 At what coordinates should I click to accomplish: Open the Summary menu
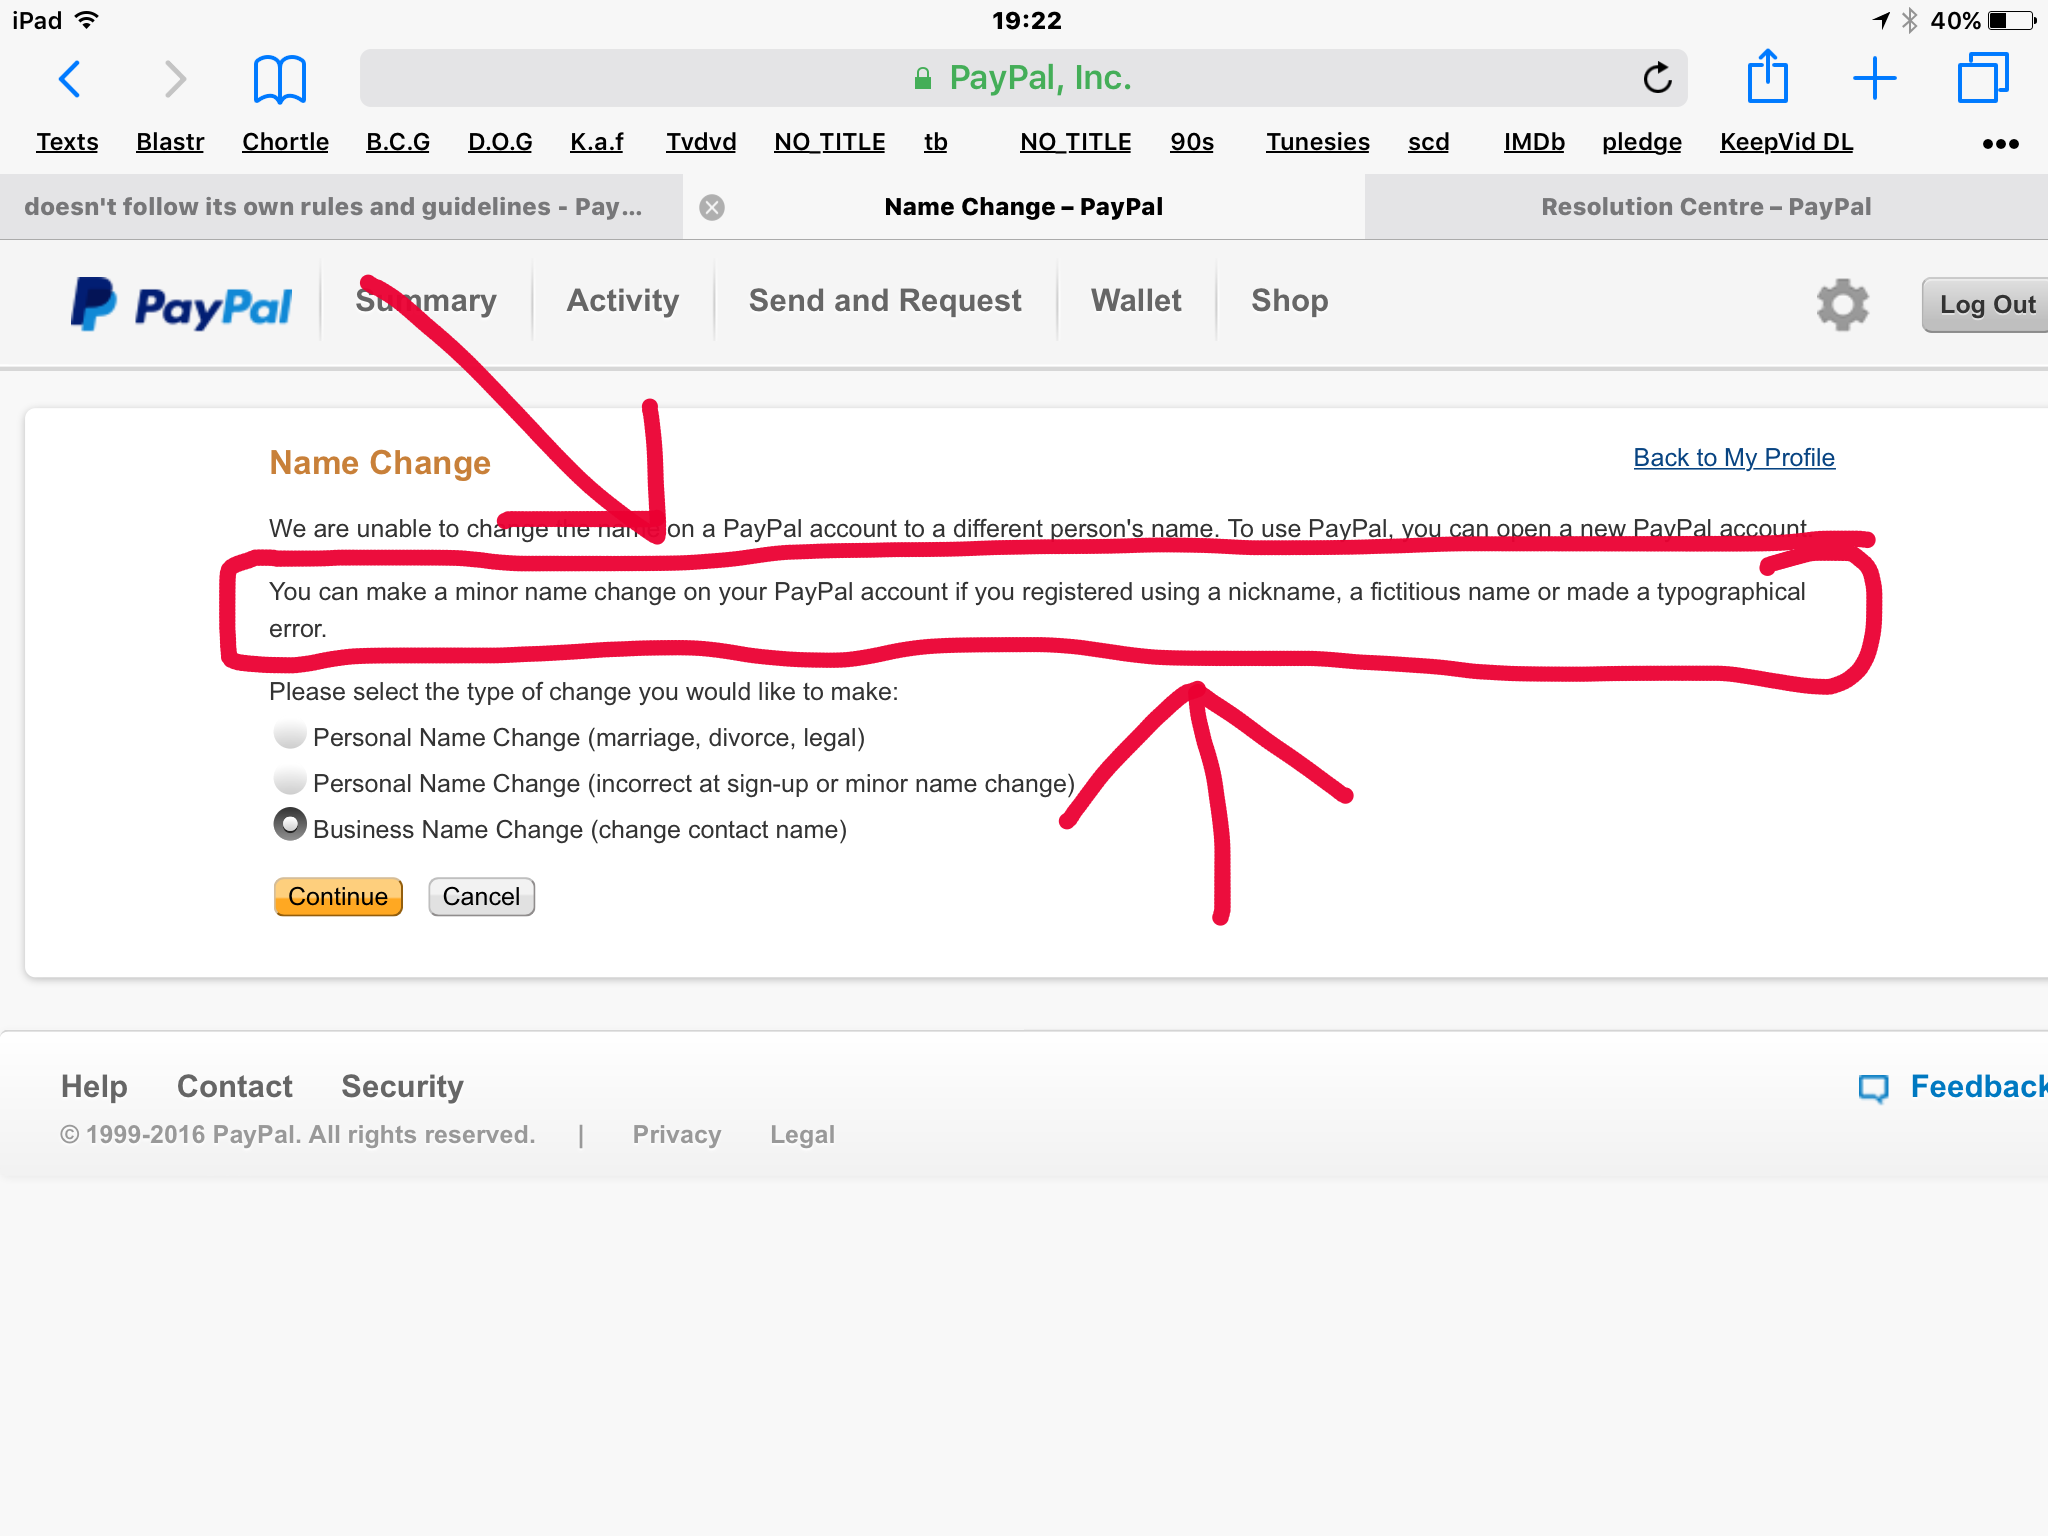point(426,301)
